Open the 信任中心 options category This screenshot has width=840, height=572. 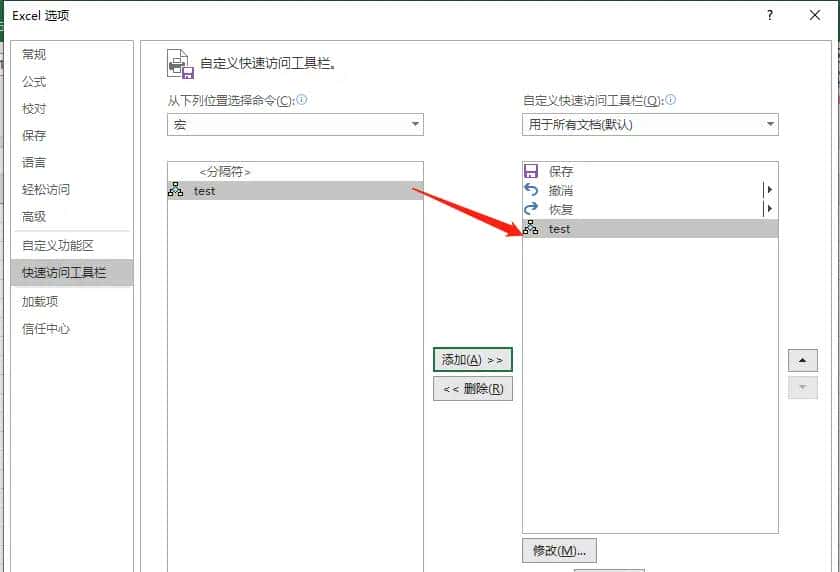72,329
